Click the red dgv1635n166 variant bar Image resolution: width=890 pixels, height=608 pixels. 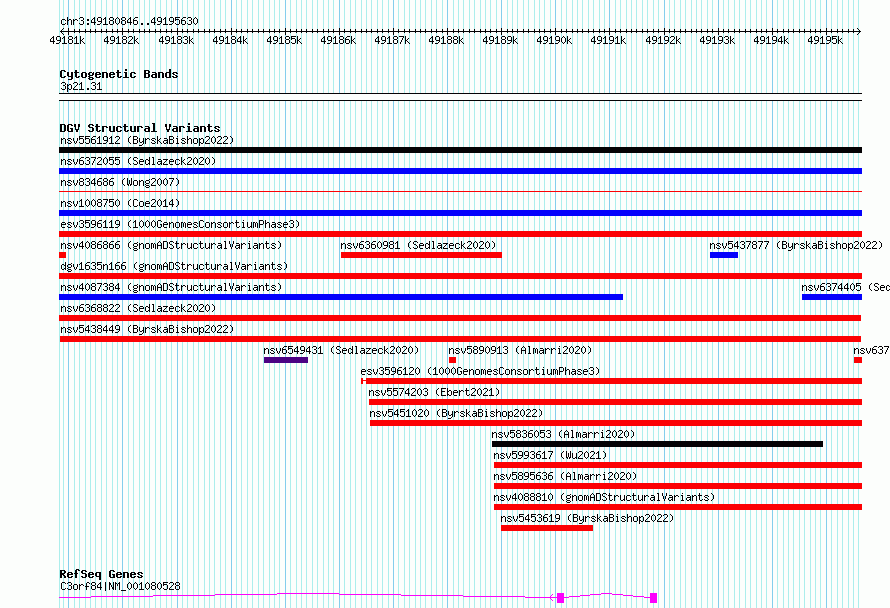460,276
